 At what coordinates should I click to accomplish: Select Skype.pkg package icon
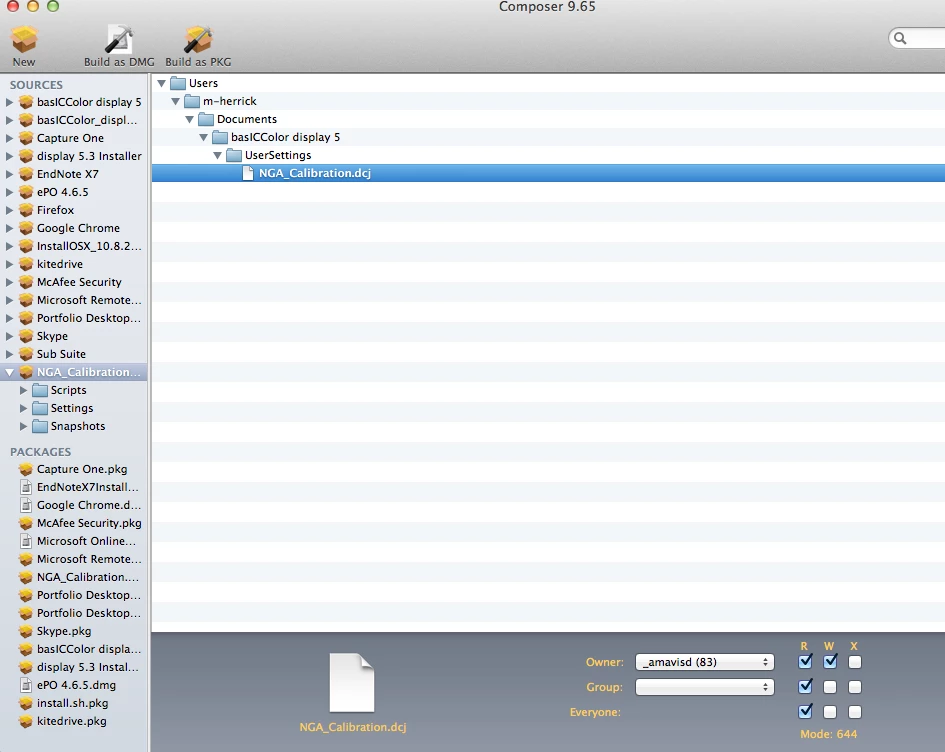click(26, 631)
